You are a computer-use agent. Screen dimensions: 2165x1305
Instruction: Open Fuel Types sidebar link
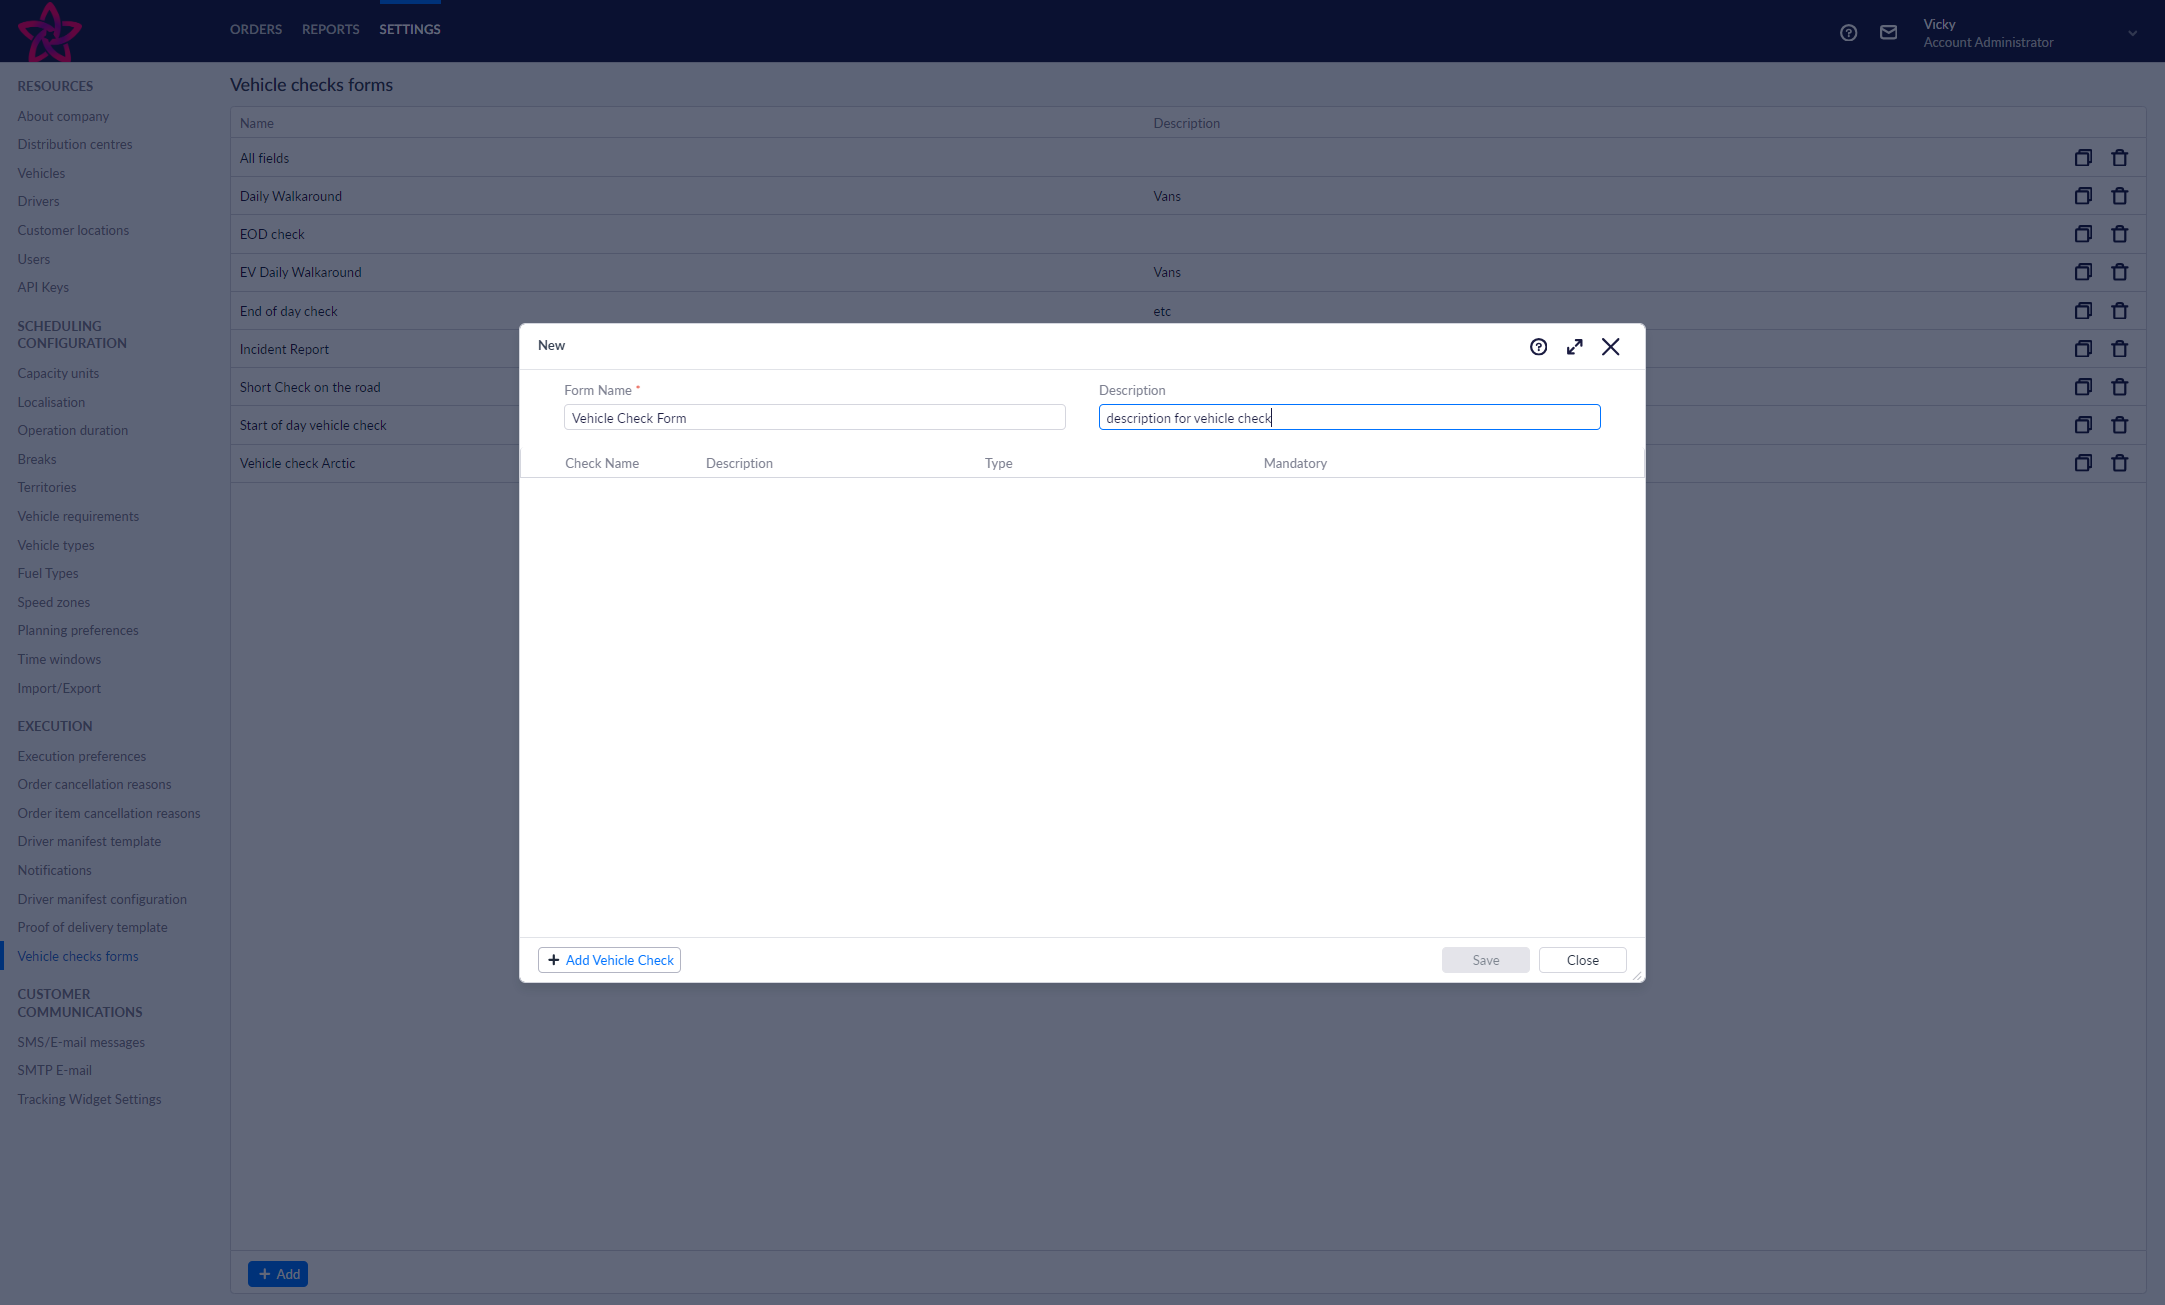click(48, 573)
